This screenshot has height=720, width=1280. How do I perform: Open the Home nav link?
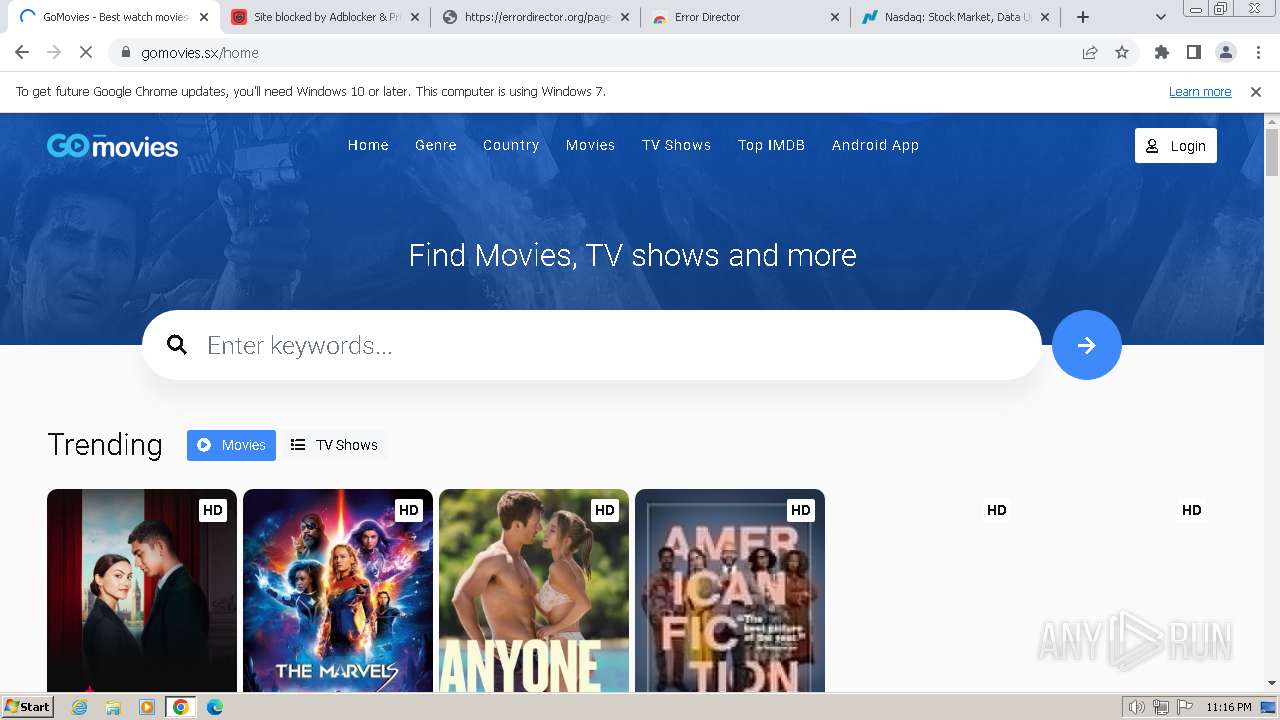(x=368, y=145)
